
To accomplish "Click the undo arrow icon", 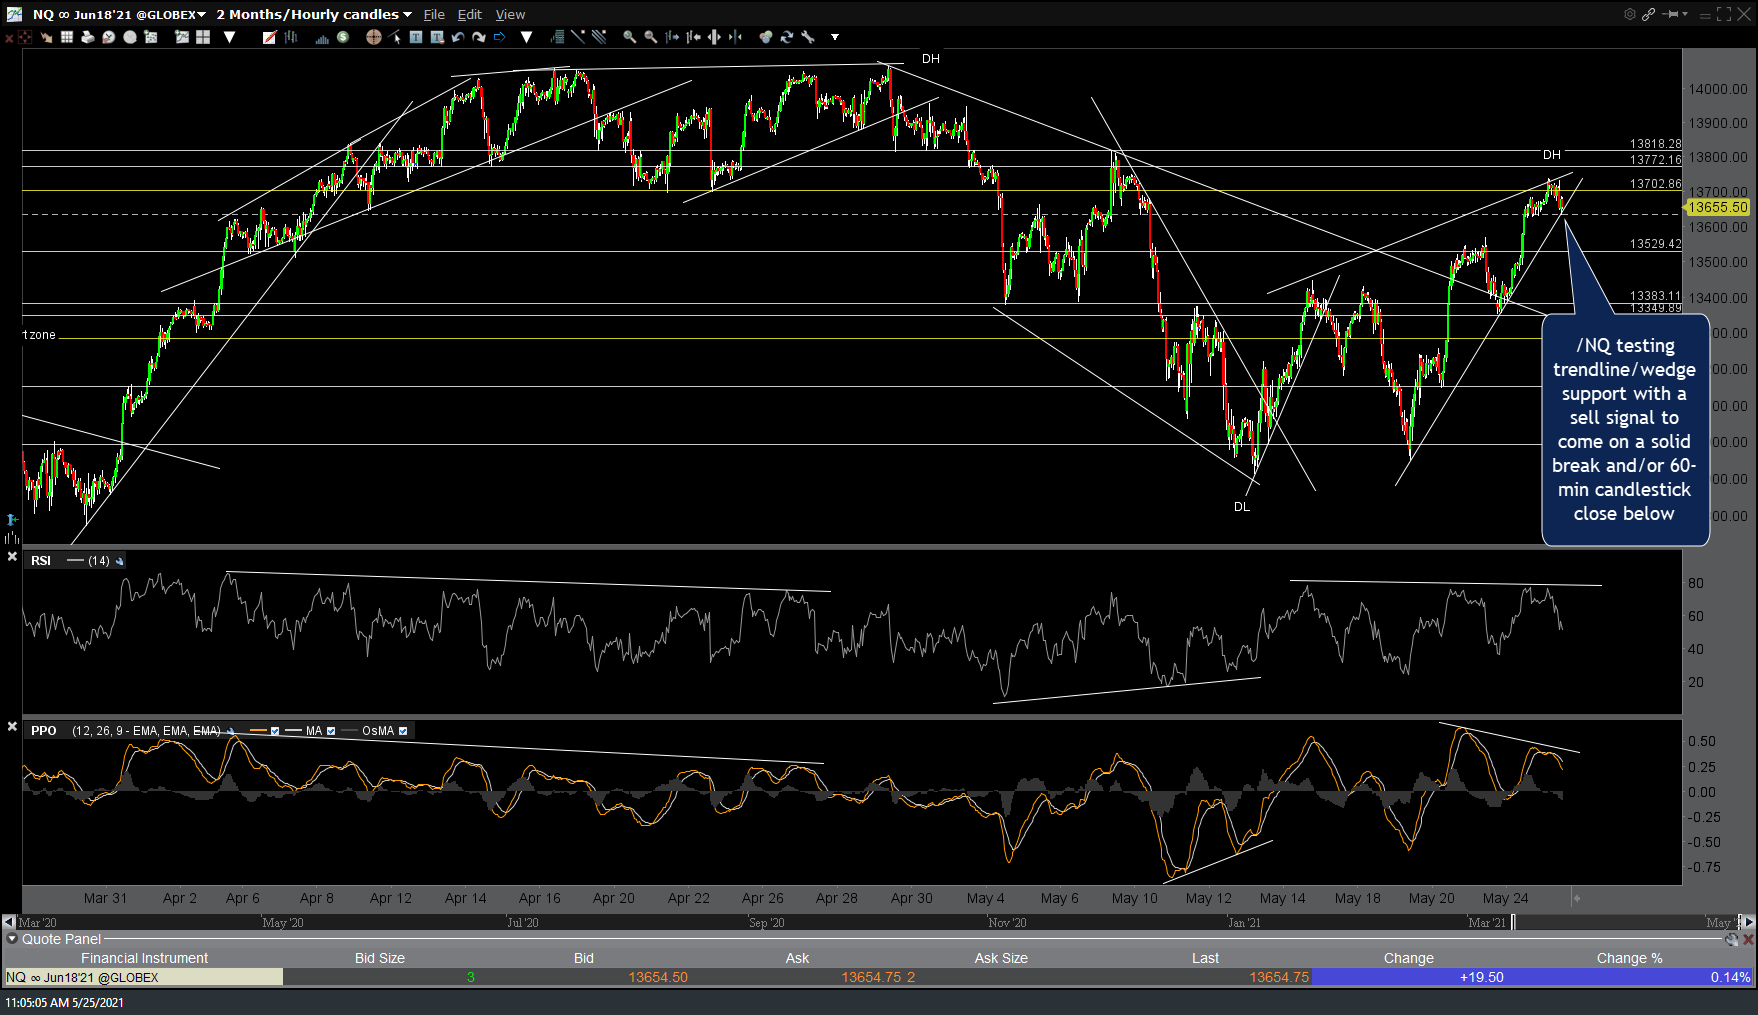I will 458,37.
